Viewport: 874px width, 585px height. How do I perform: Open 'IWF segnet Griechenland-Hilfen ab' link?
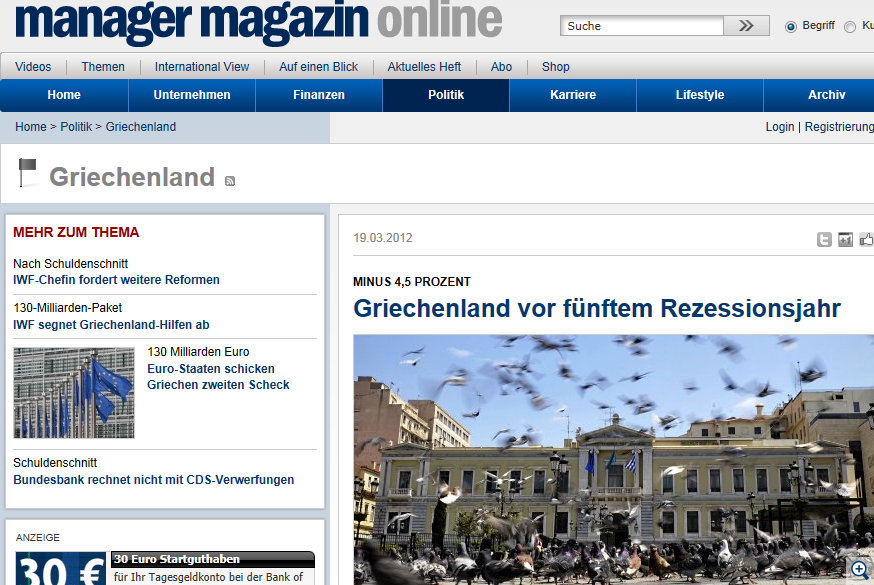point(111,325)
